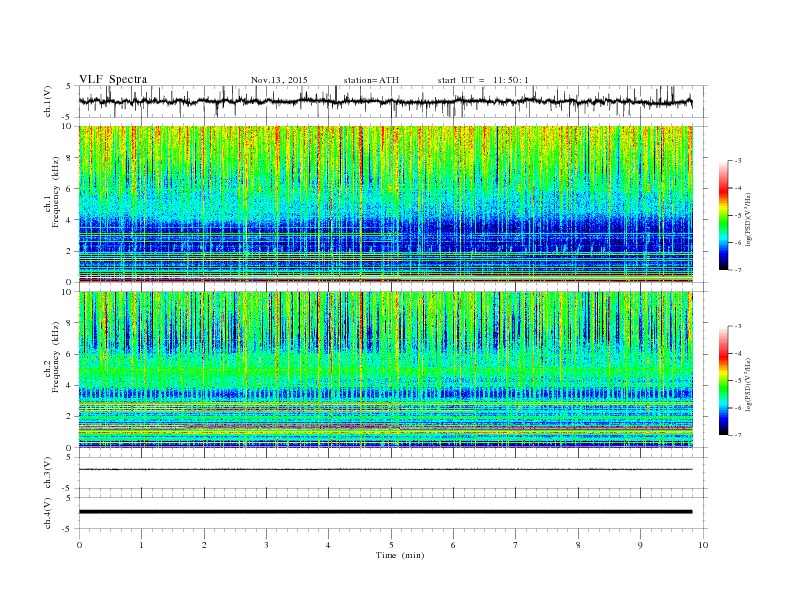This screenshot has width=792, height=612.
Task: Click time axis tick label "7"
Action: click(516, 545)
